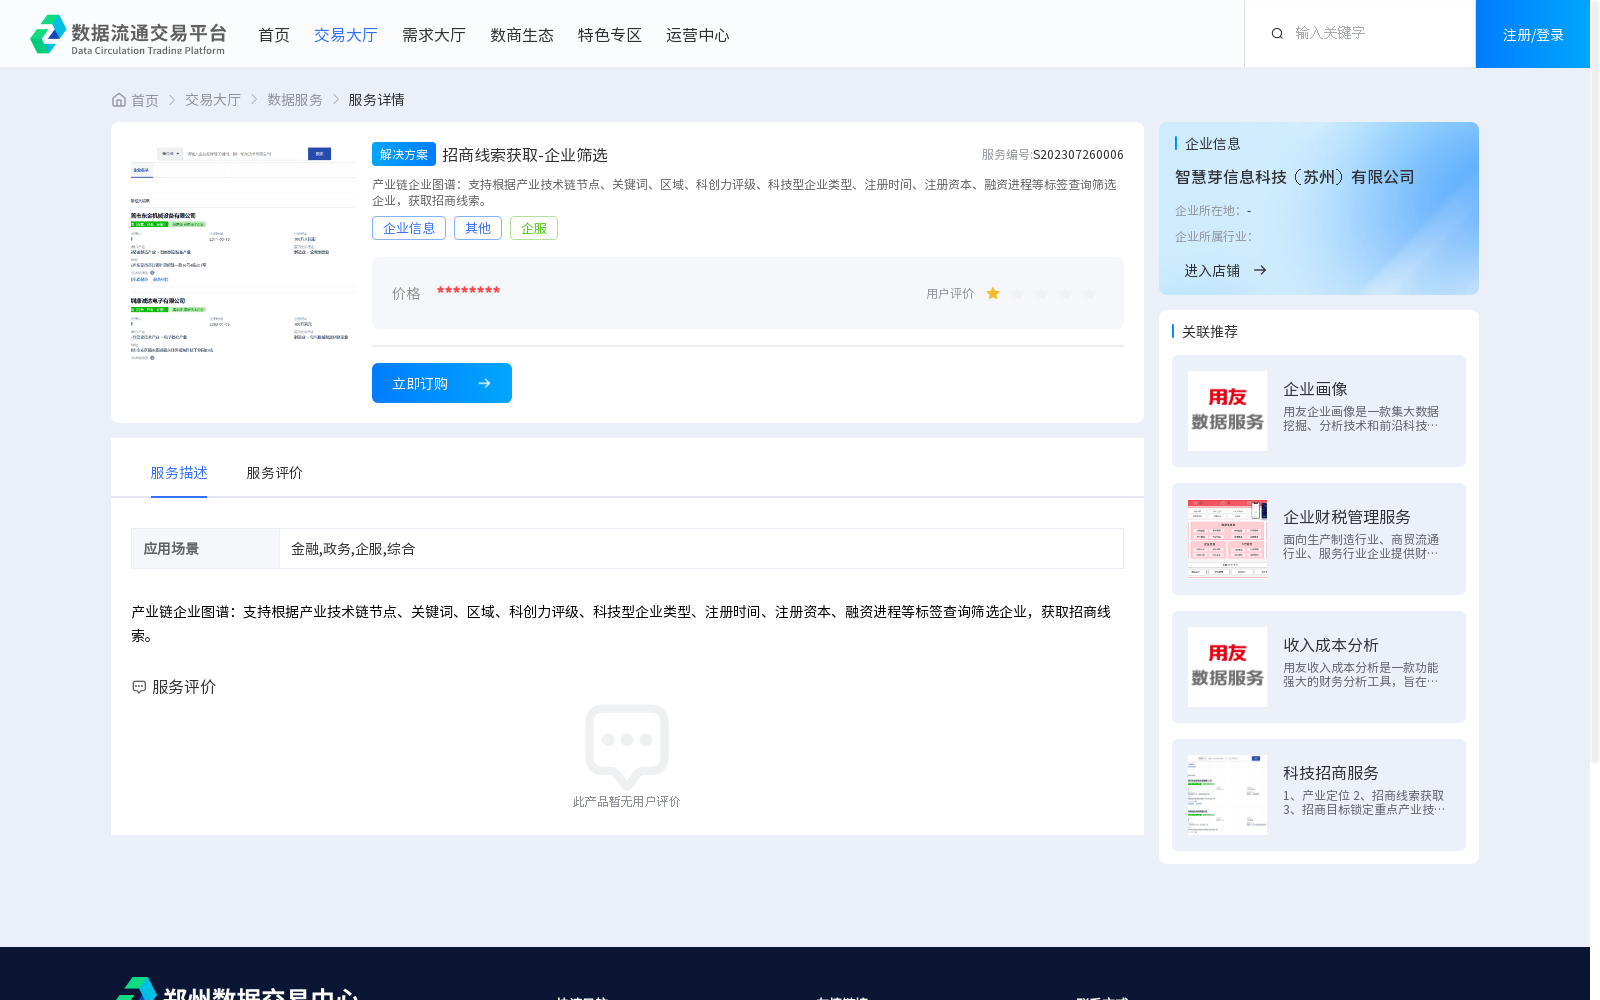This screenshot has height=1000, width=1600.
Task: Click the 科技招商服务 recommendation title
Action: tap(1331, 773)
